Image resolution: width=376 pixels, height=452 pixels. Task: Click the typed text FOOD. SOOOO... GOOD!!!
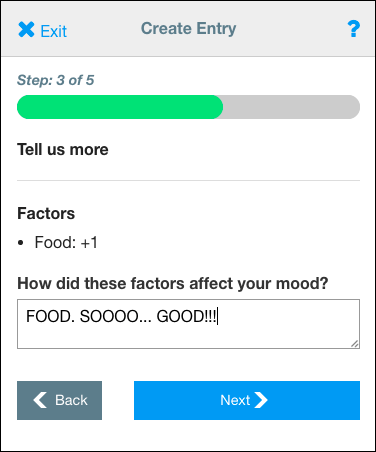point(121,316)
